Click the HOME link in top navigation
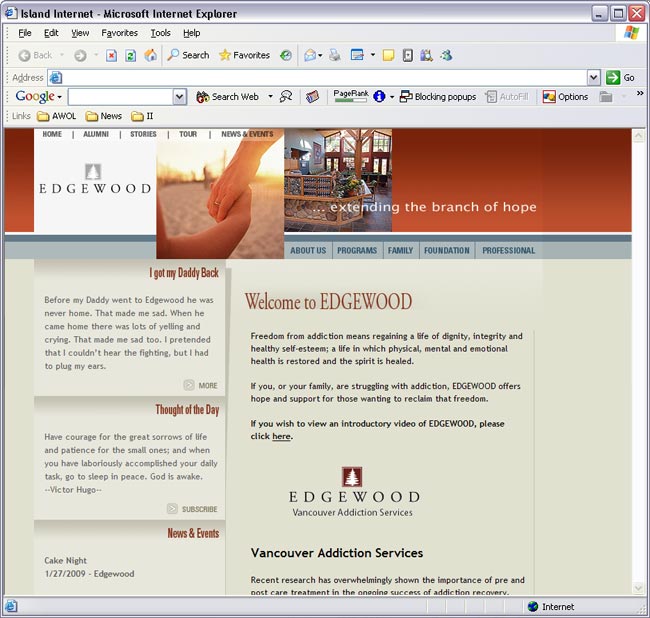The image size is (650, 618). click(52, 134)
